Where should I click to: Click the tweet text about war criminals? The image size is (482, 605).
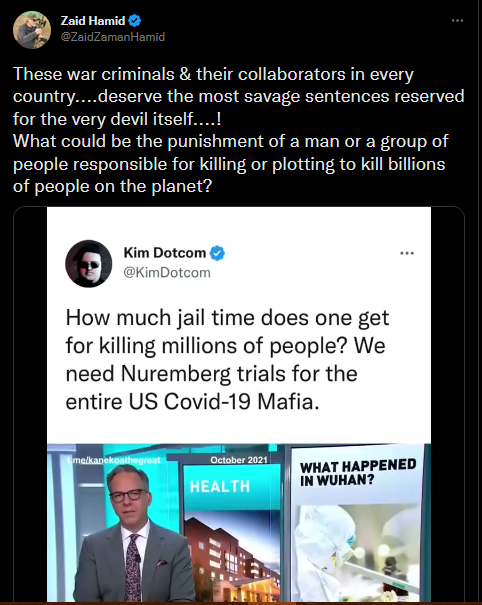[238, 130]
